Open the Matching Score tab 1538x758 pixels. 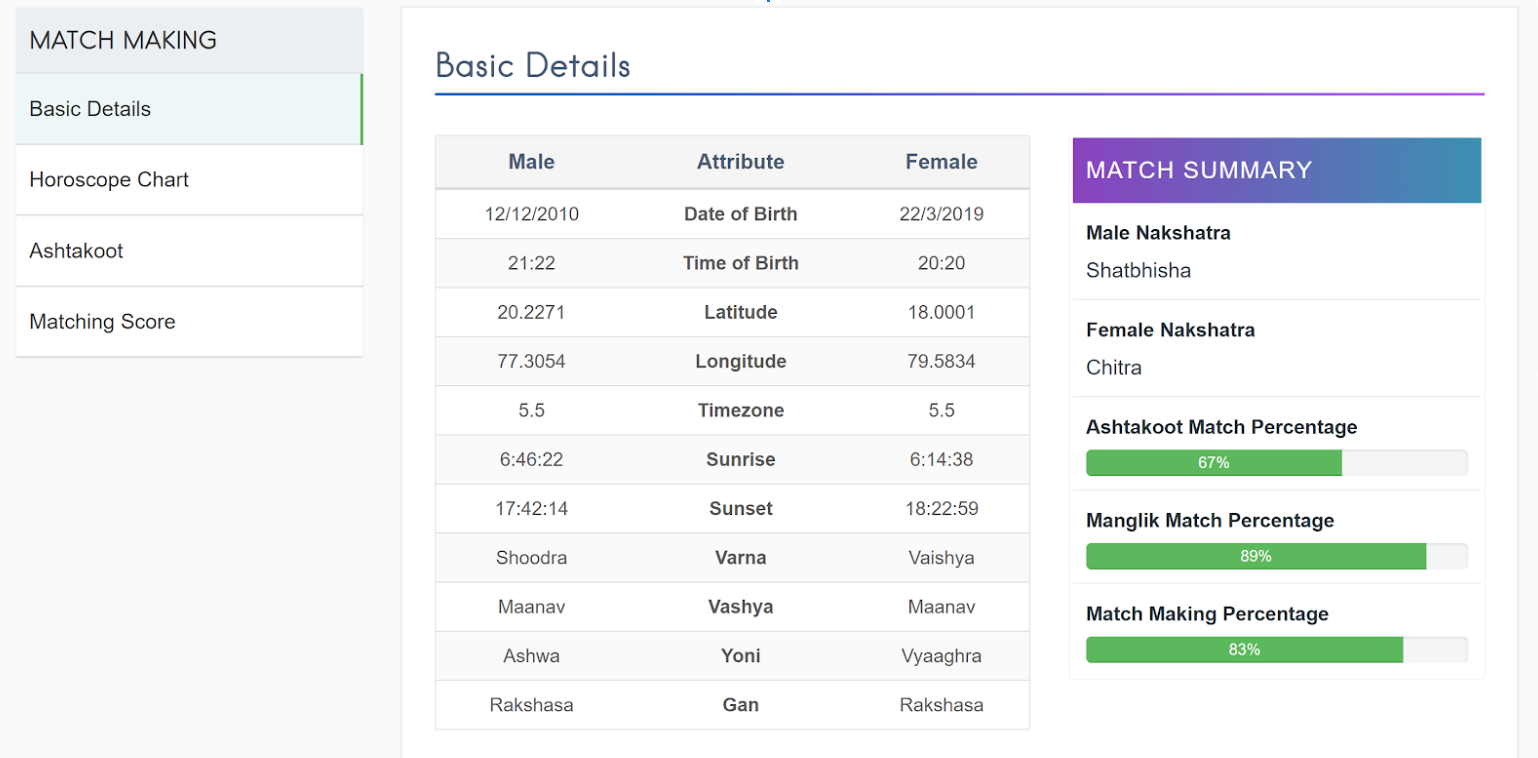click(102, 322)
